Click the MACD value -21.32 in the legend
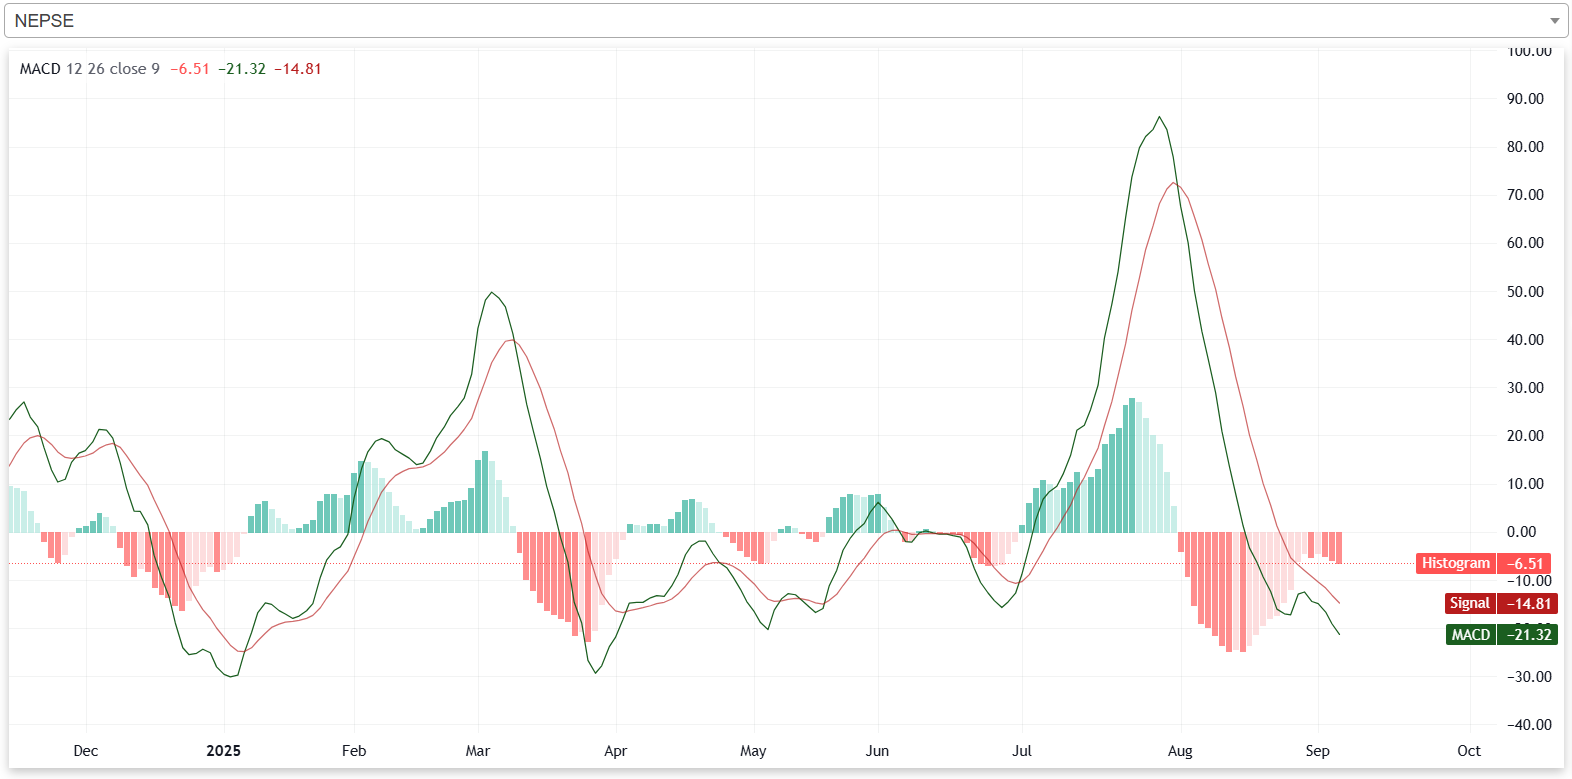The width and height of the screenshot is (1572, 779). [x=243, y=69]
